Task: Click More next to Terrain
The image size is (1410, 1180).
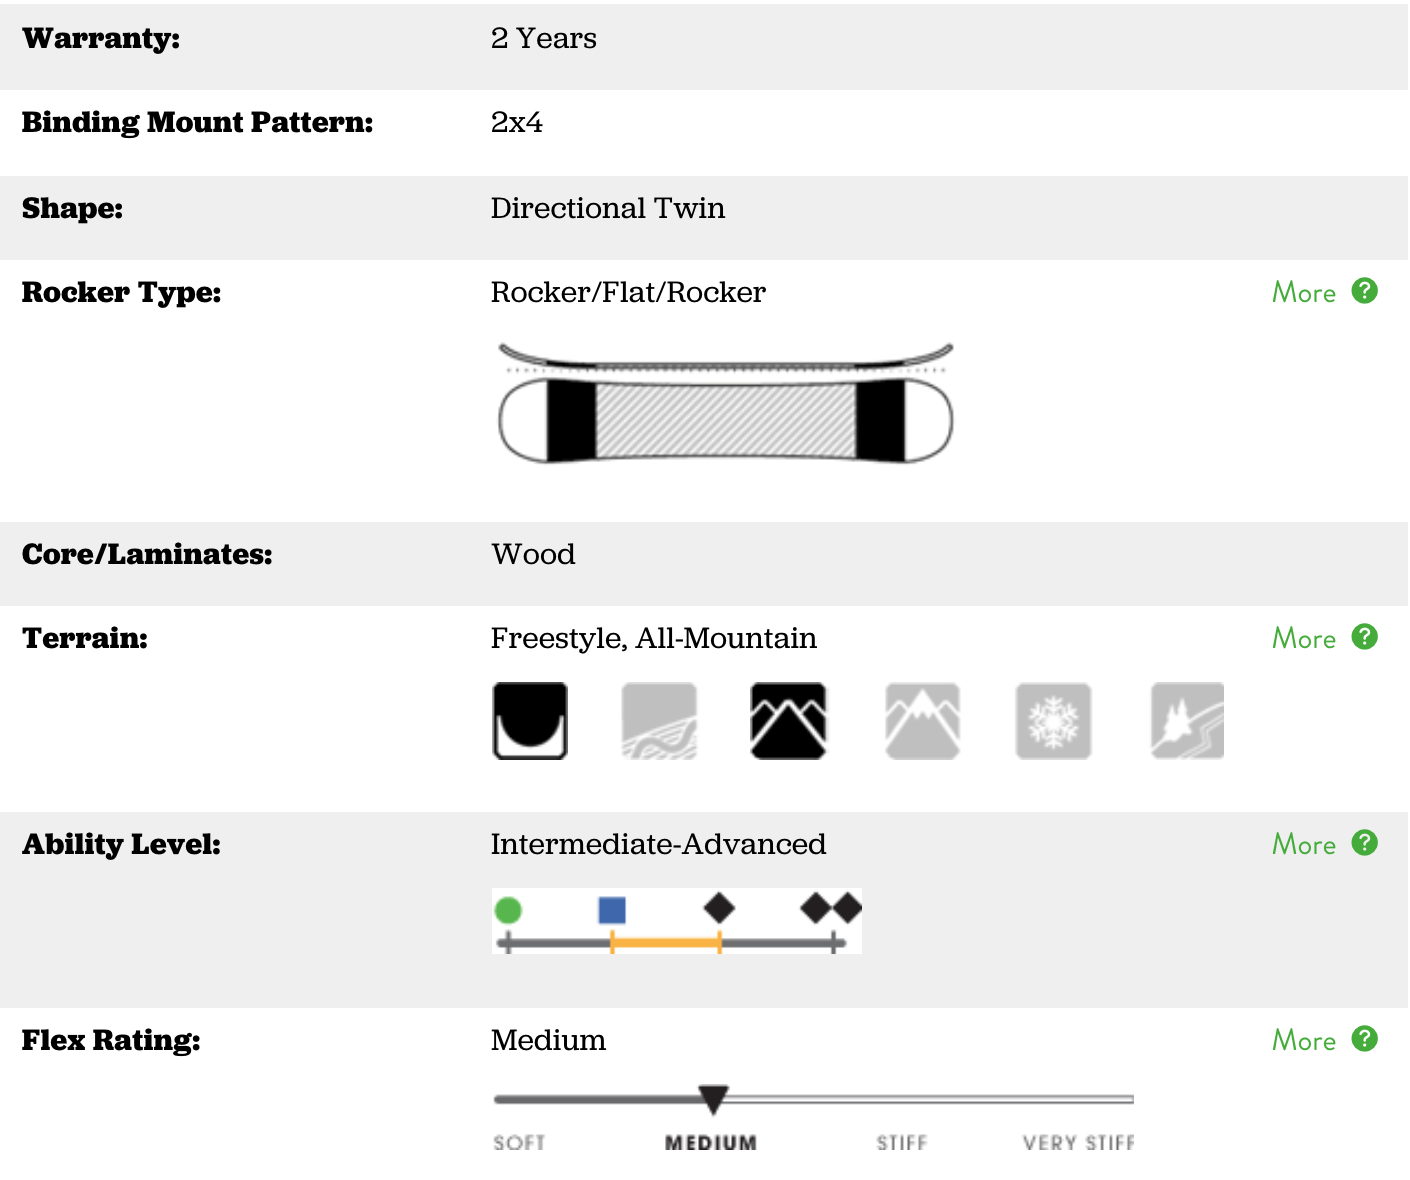Action: tap(1303, 639)
